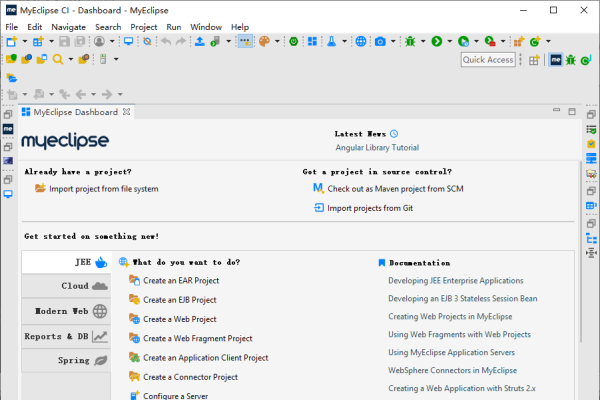Screen dimensions: 600x400
Task: Click the crossed-out blue circle toolbar icon
Action: coord(147,41)
